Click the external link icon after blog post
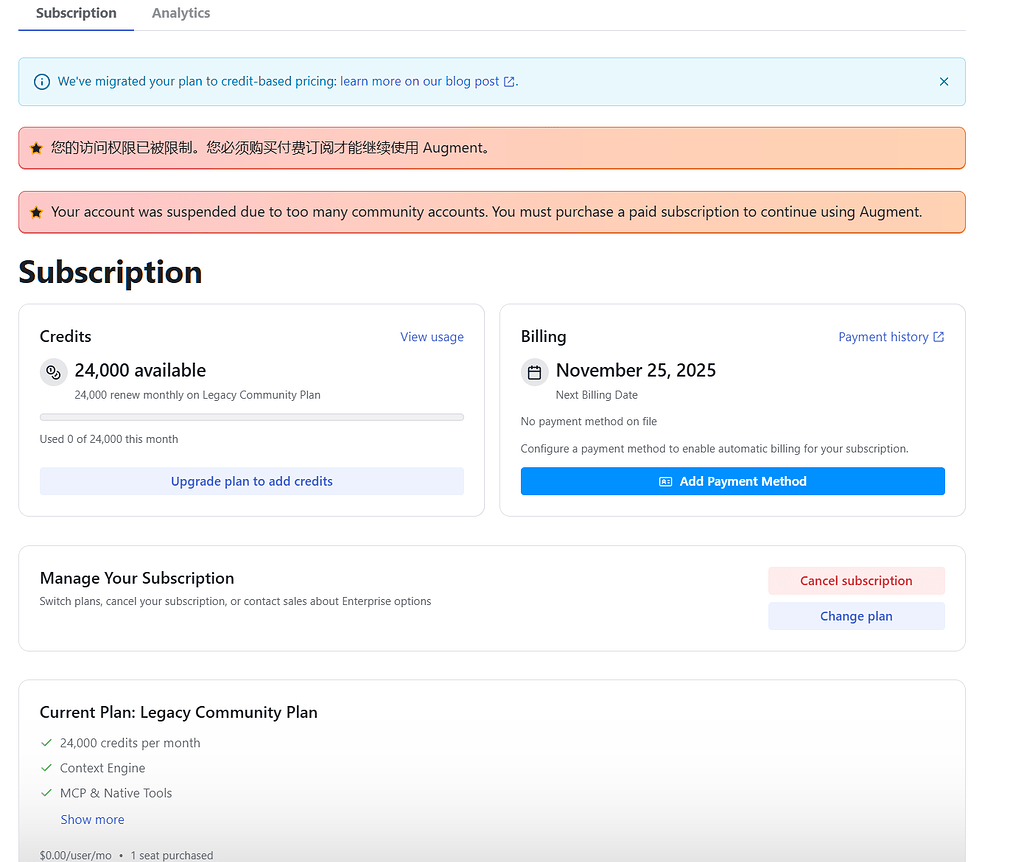The width and height of the screenshot is (1024, 862). (509, 82)
